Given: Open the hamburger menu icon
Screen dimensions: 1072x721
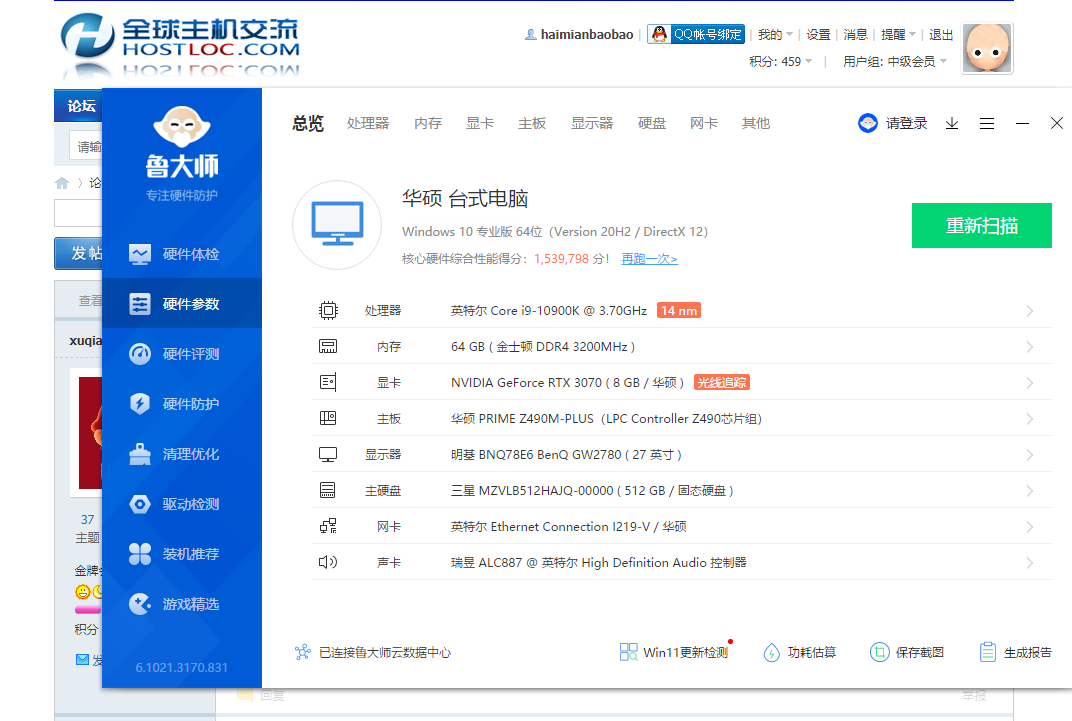Looking at the screenshot, I should [x=987, y=123].
